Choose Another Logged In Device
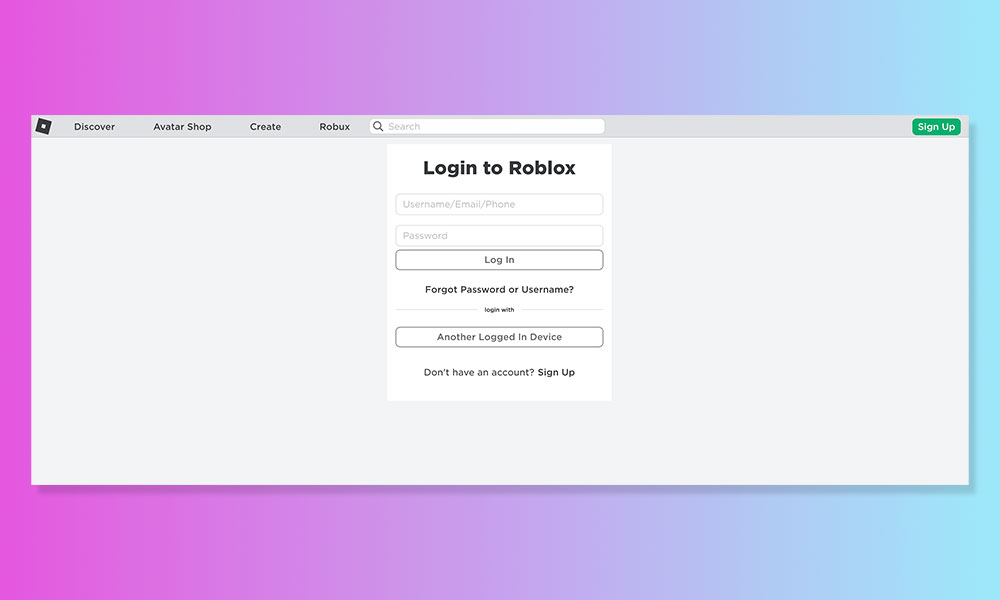 [x=499, y=337]
